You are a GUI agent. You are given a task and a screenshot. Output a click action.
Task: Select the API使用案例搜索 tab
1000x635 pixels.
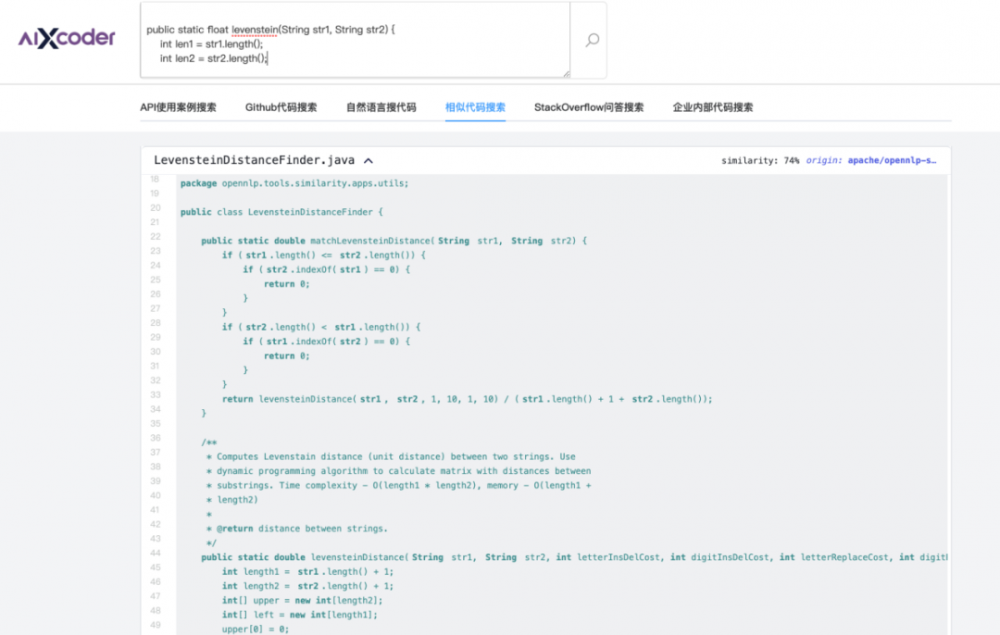pyautogui.click(x=178, y=107)
